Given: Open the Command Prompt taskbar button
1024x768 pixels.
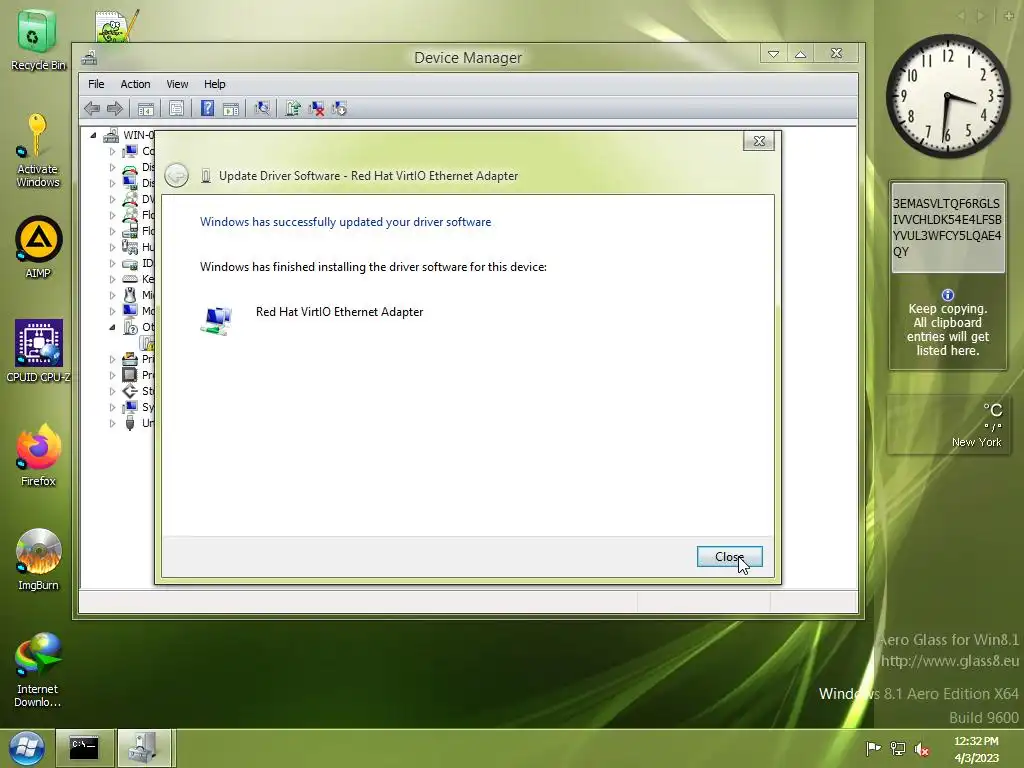Looking at the screenshot, I should (84, 748).
